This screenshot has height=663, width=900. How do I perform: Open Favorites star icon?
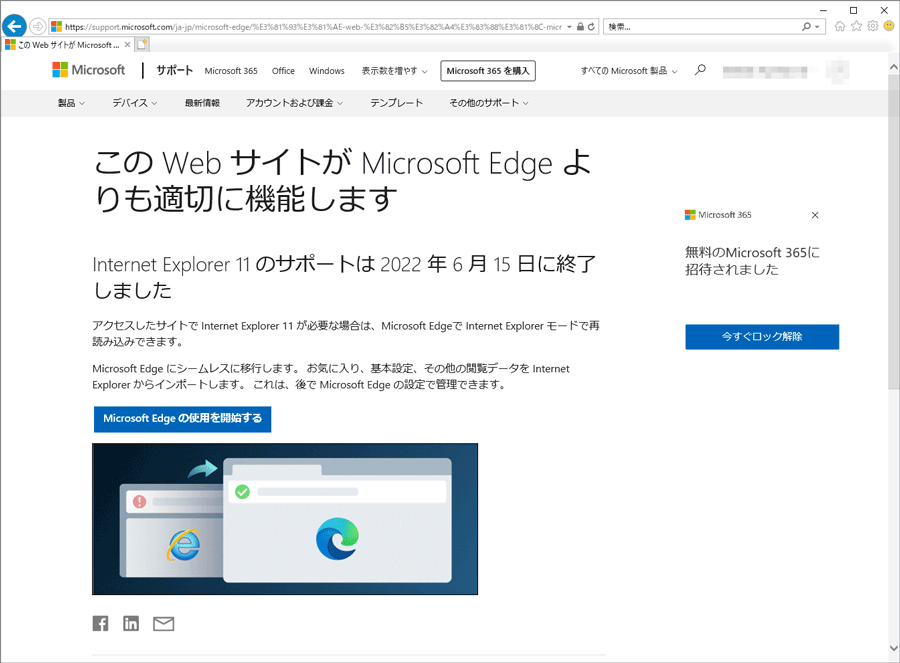click(856, 26)
